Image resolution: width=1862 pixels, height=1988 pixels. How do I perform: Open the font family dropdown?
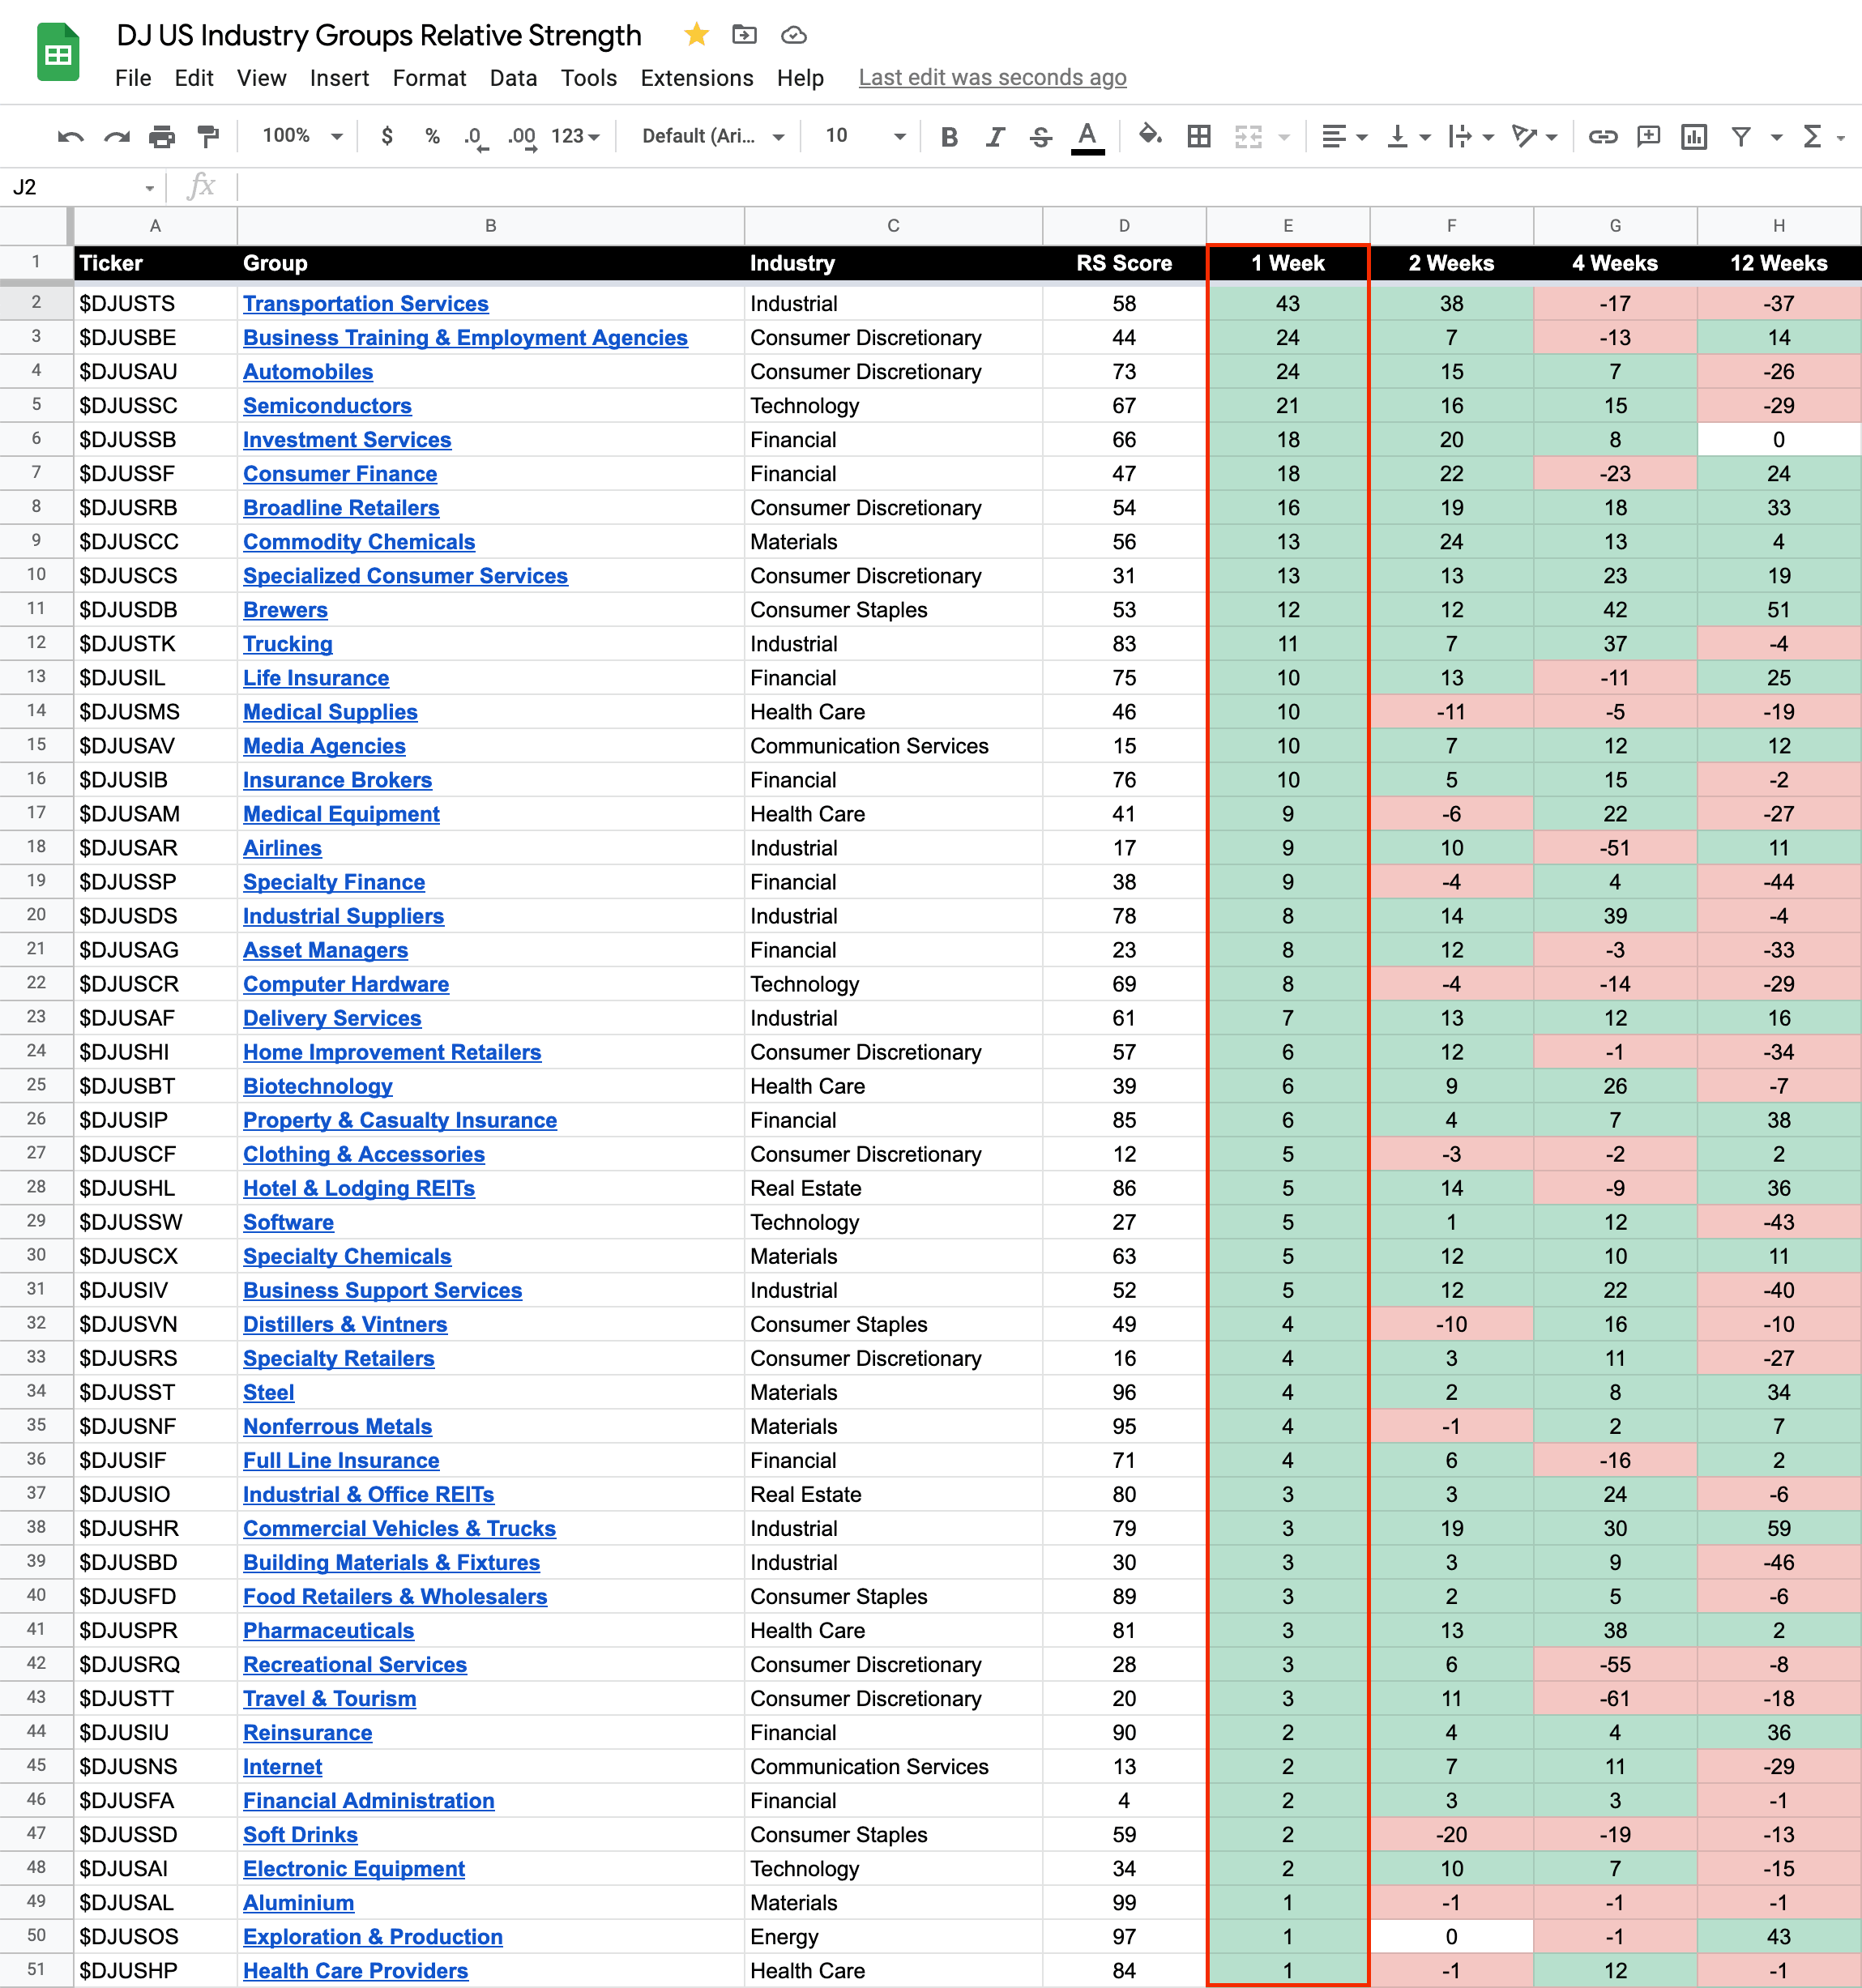pyautogui.click(x=713, y=136)
